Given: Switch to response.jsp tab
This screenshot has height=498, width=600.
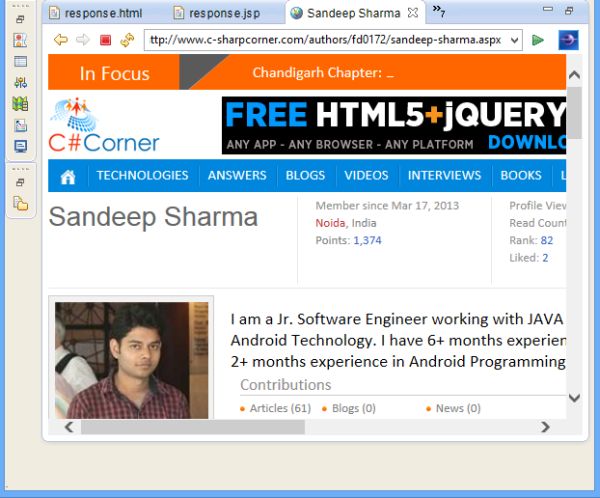Looking at the screenshot, I should coord(217,13).
